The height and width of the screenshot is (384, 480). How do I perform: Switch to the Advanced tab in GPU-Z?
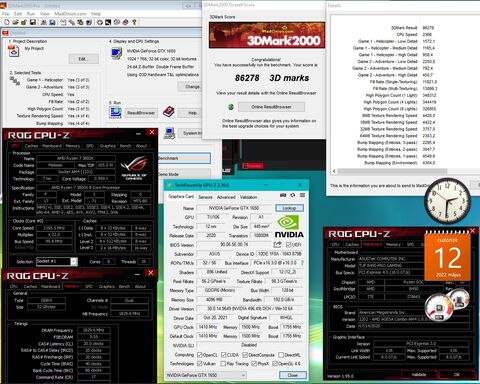click(x=226, y=197)
